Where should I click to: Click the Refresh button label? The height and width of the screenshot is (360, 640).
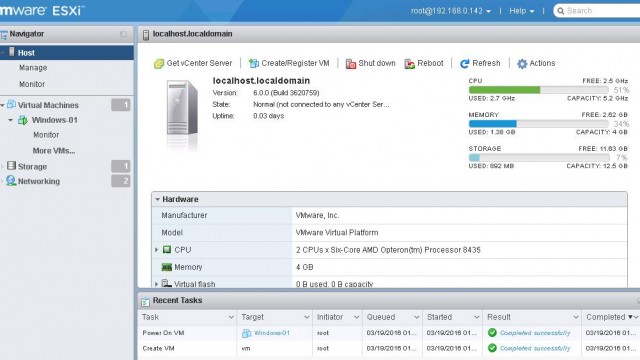(486, 63)
